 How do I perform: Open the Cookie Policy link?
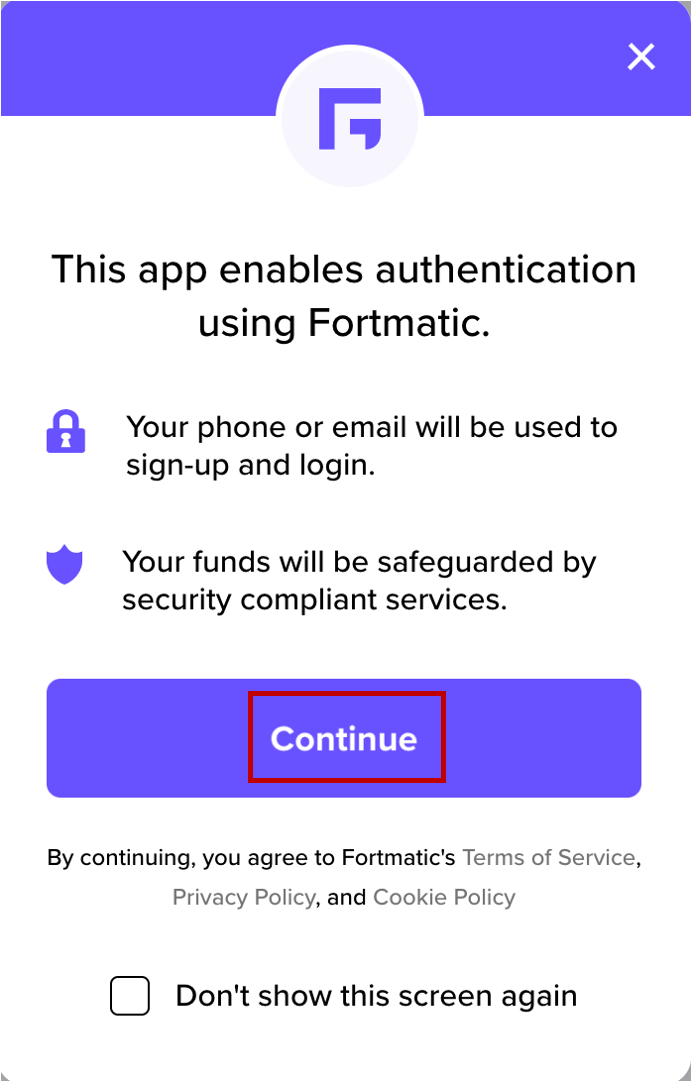(x=444, y=897)
